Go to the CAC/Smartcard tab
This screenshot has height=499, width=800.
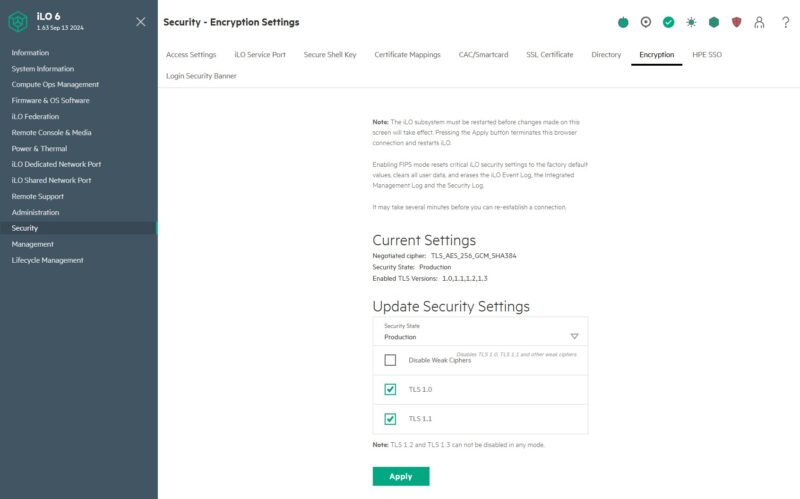[483, 55]
